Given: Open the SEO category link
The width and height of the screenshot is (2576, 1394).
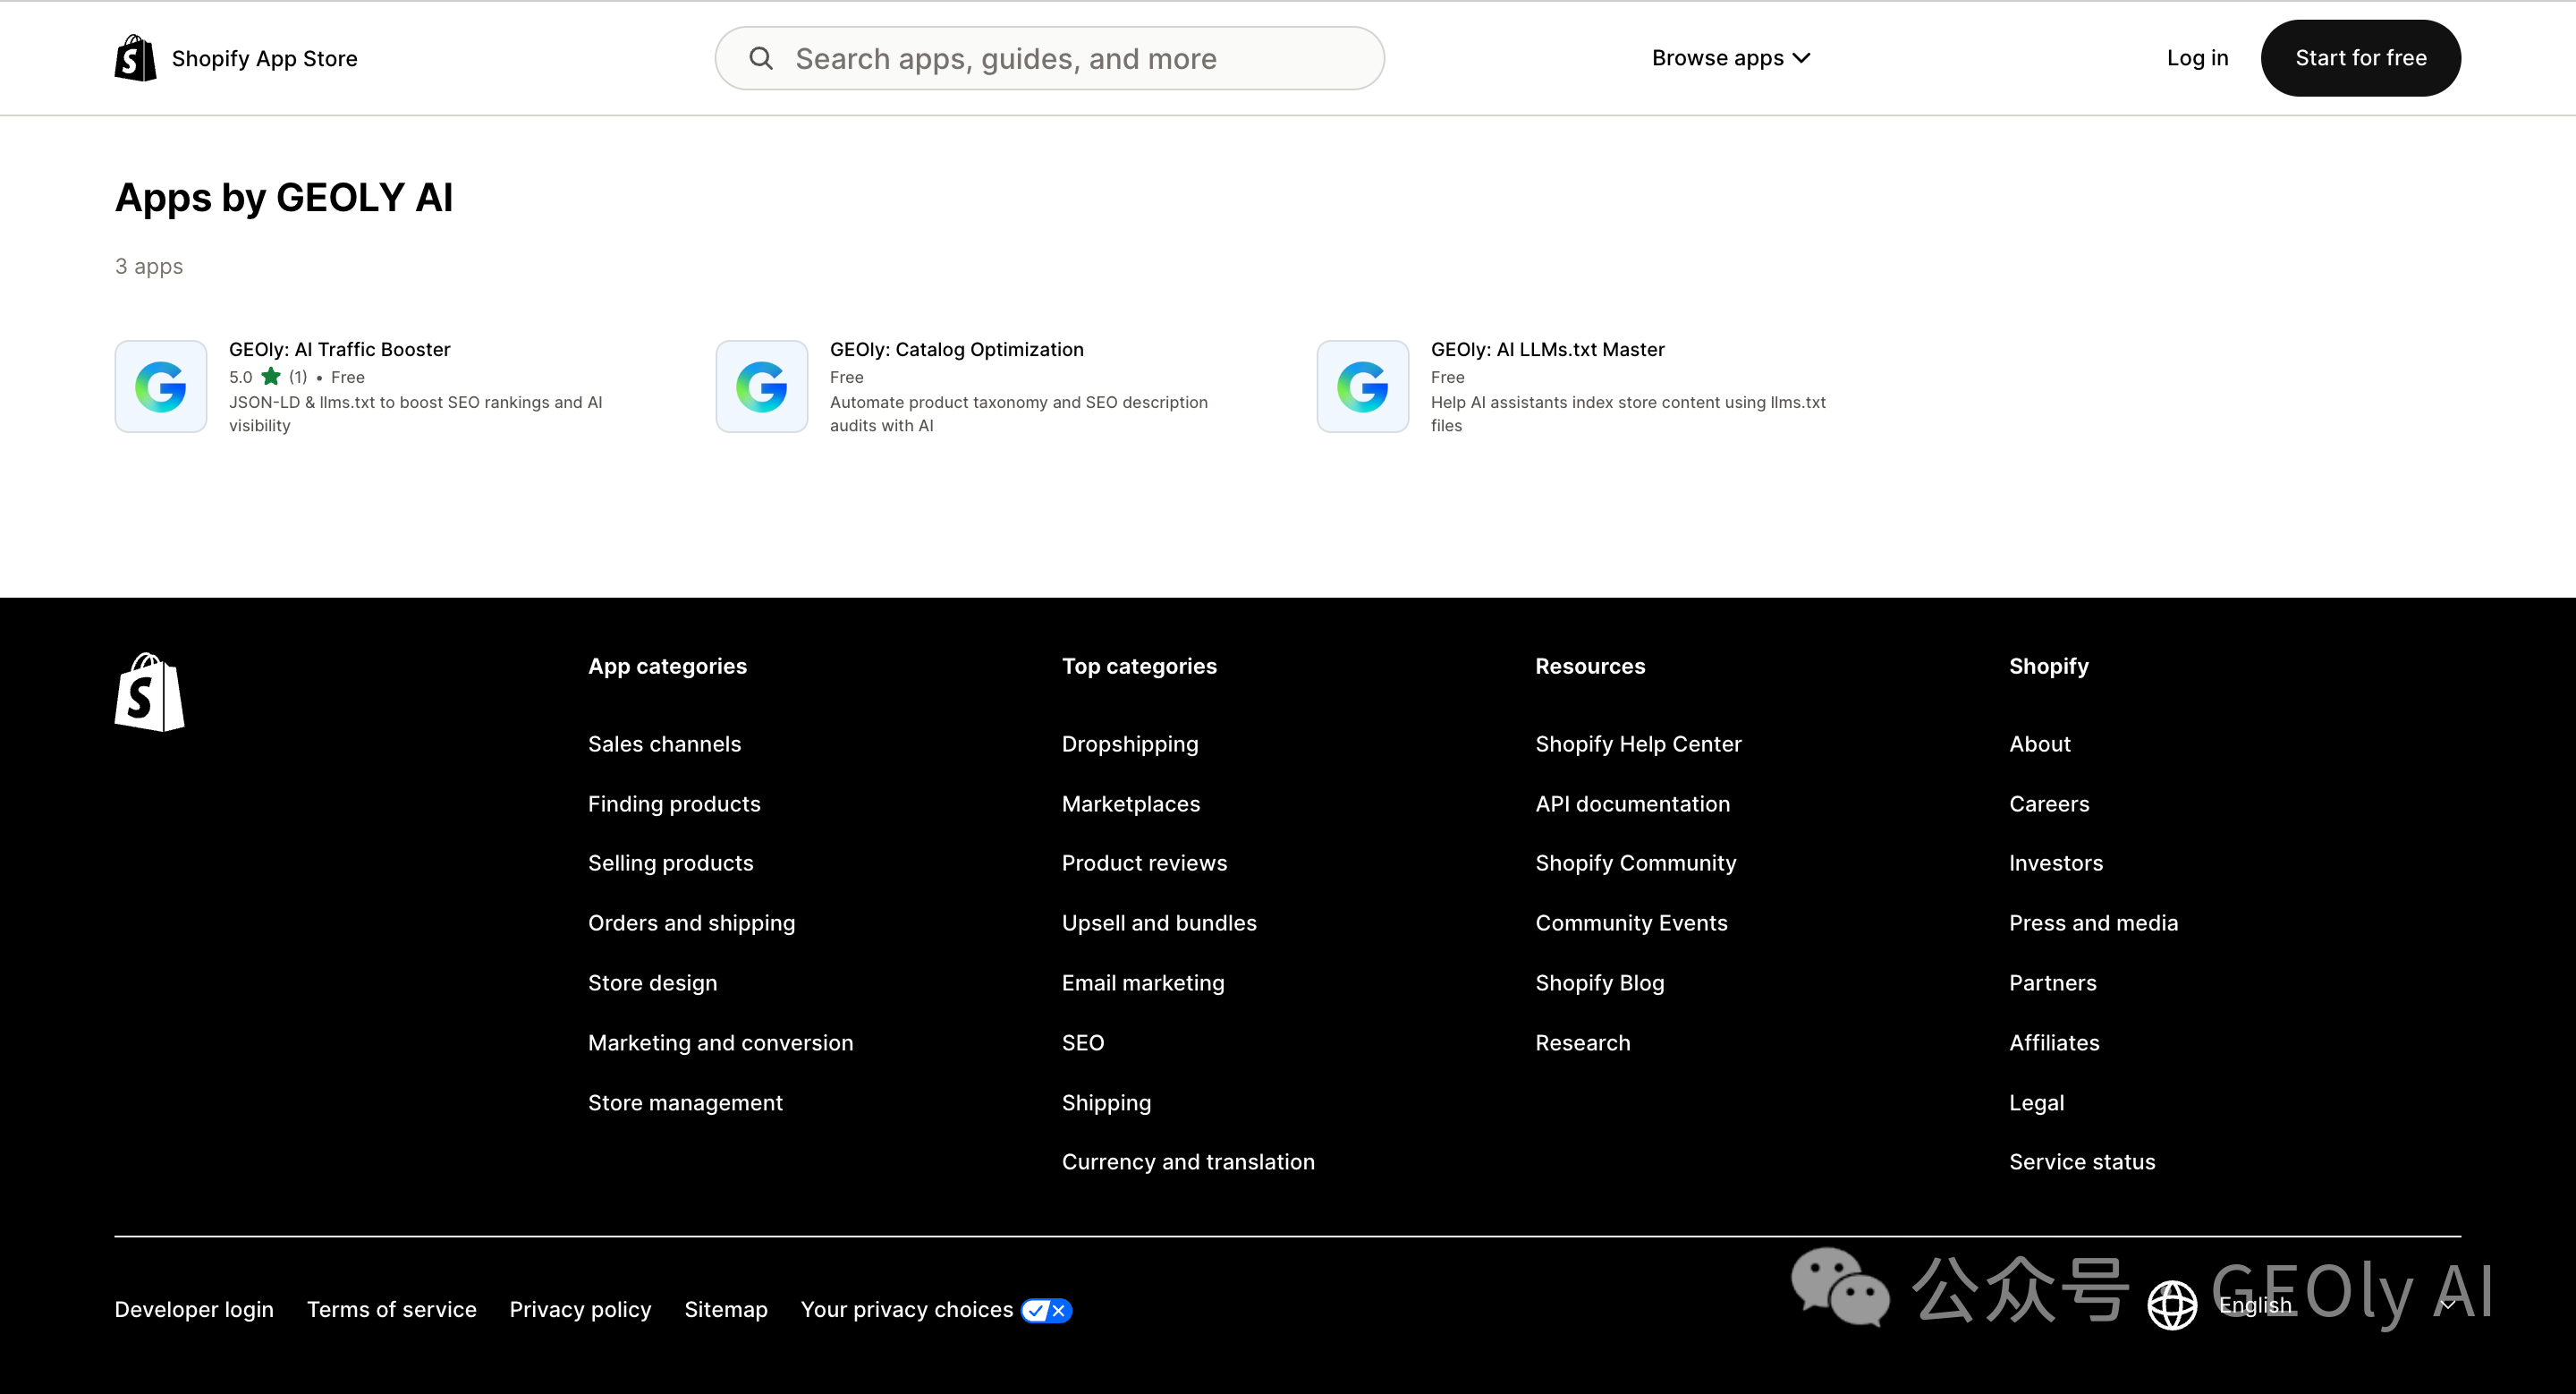Looking at the screenshot, I should 1083,1043.
